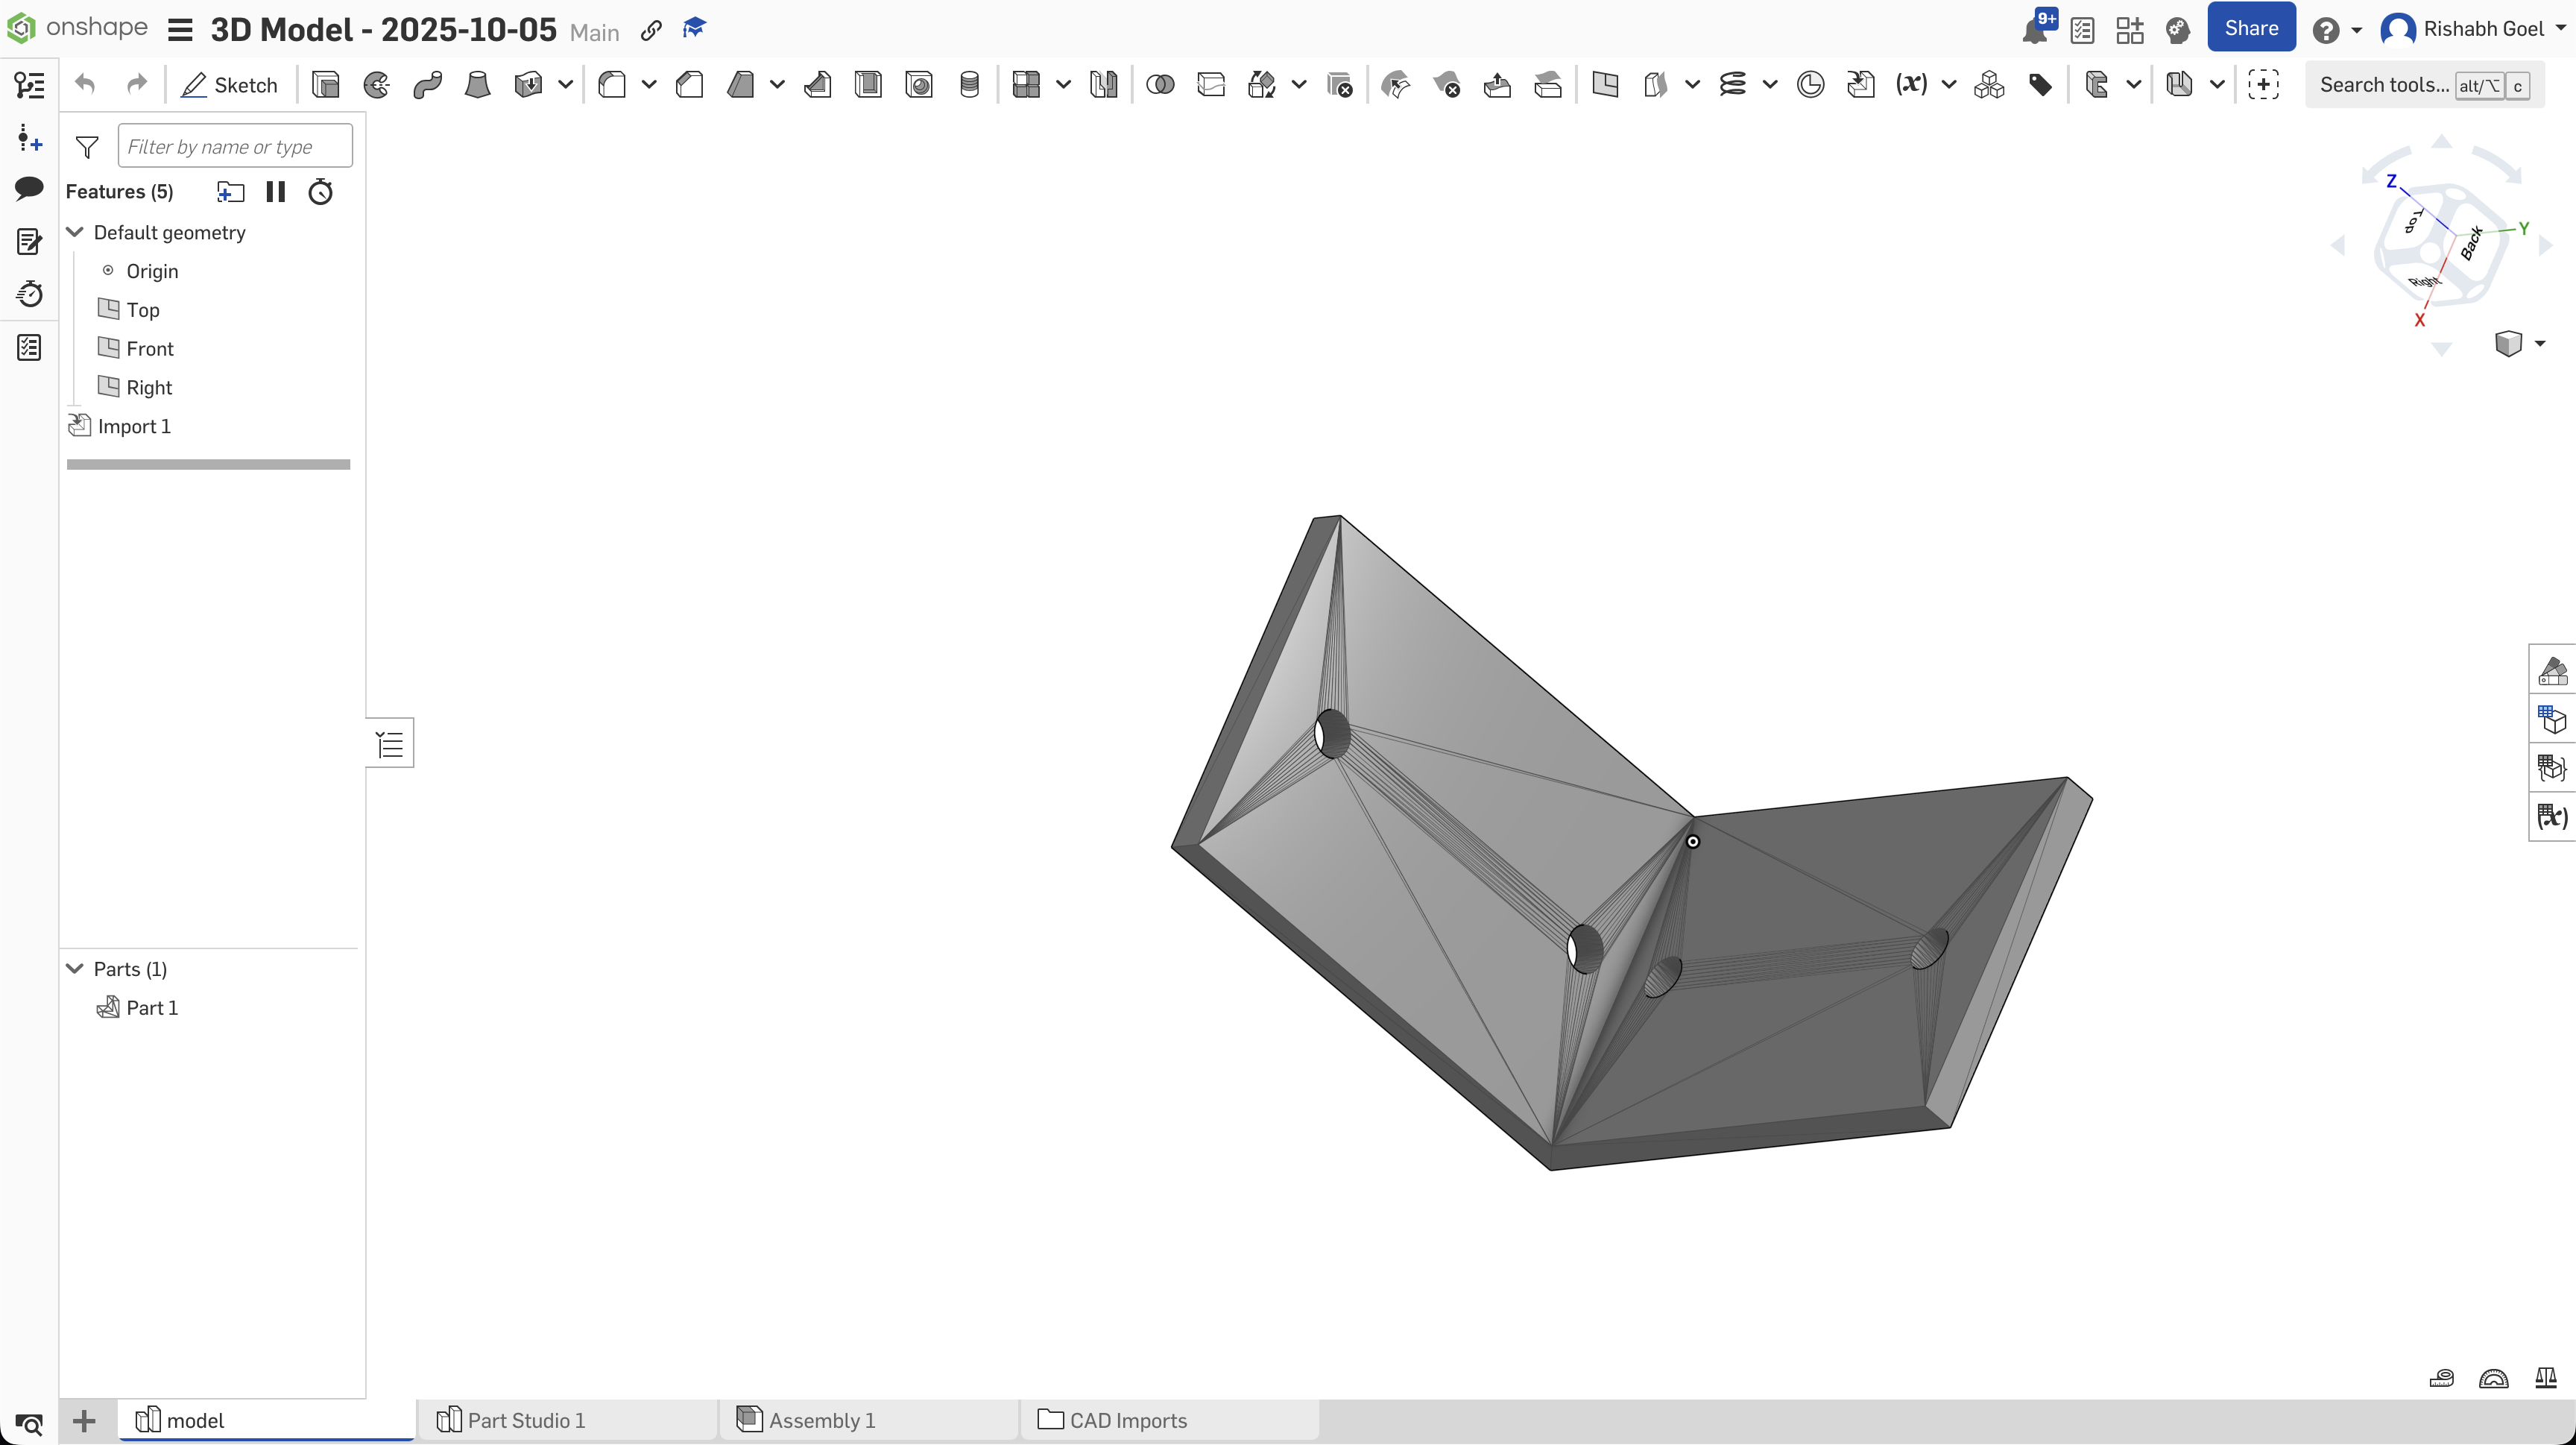
Task: Click the blue Share button
Action: point(2250,28)
